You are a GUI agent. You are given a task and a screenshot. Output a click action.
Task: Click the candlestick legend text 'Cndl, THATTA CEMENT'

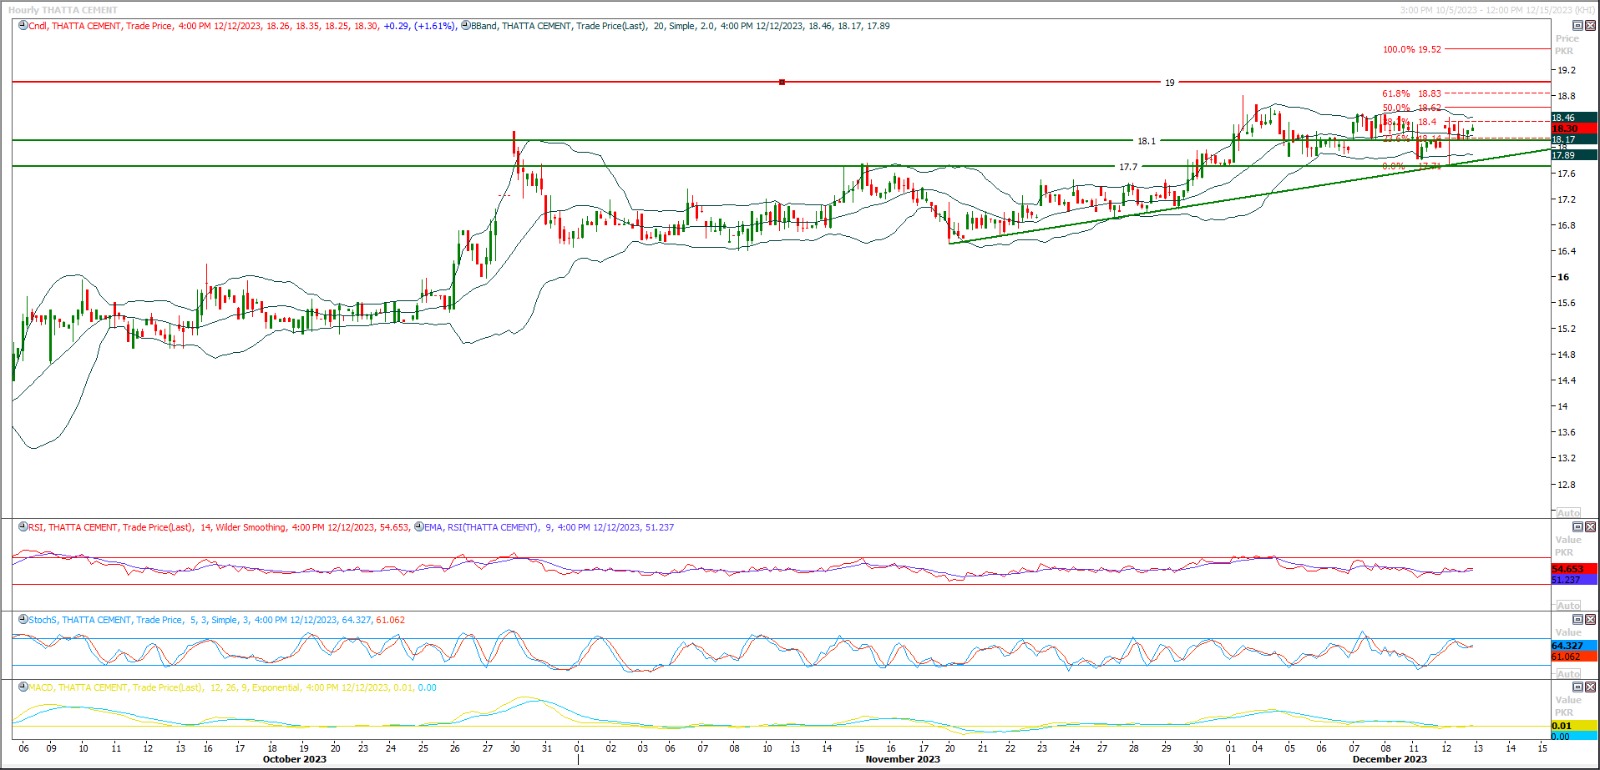click(75, 26)
